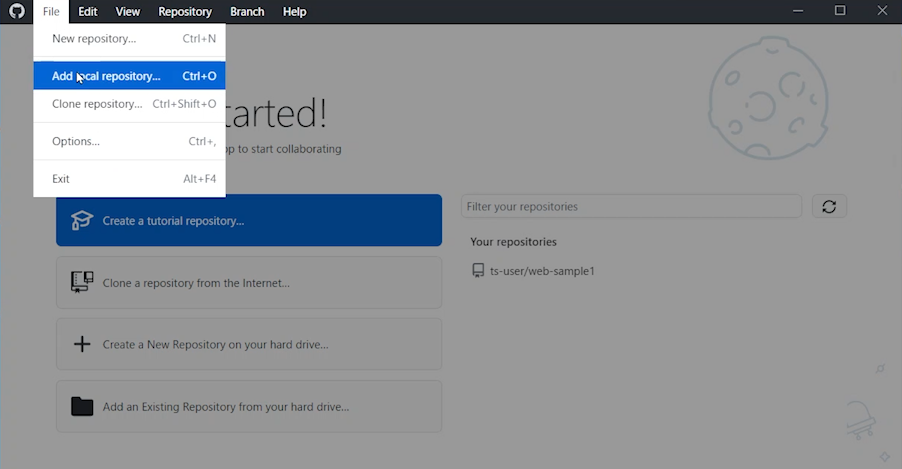The height and width of the screenshot is (469, 902).
Task: Click Add an Existing Repository from hard drive
Action: click(249, 406)
